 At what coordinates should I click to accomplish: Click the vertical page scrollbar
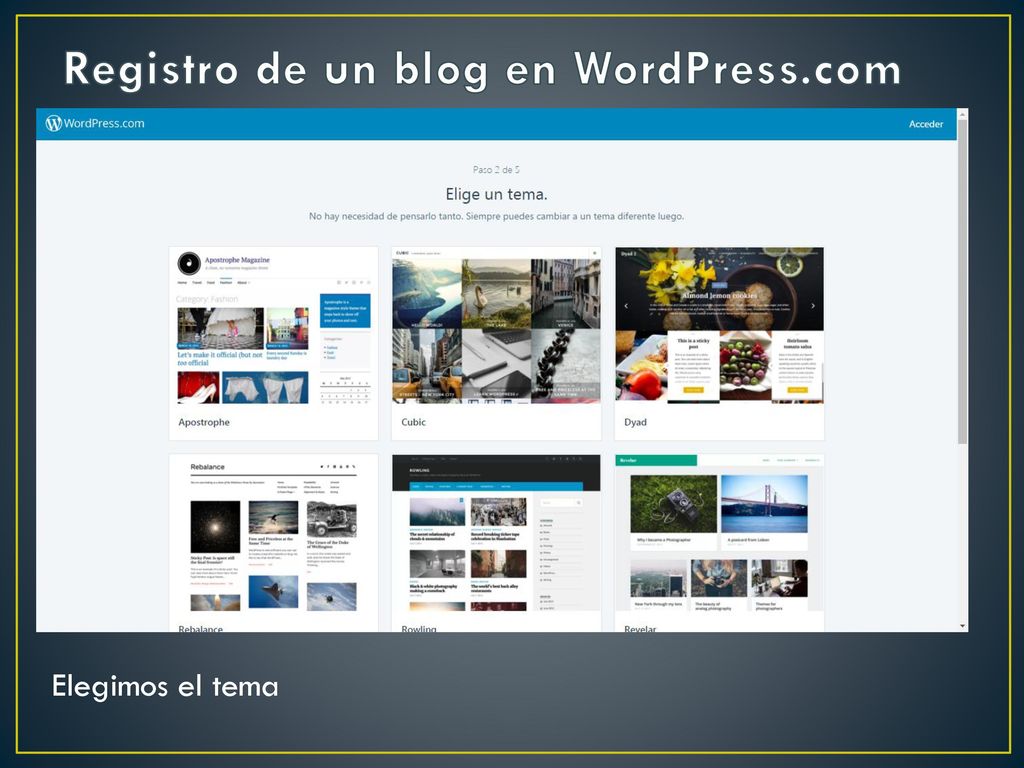pos(963,281)
